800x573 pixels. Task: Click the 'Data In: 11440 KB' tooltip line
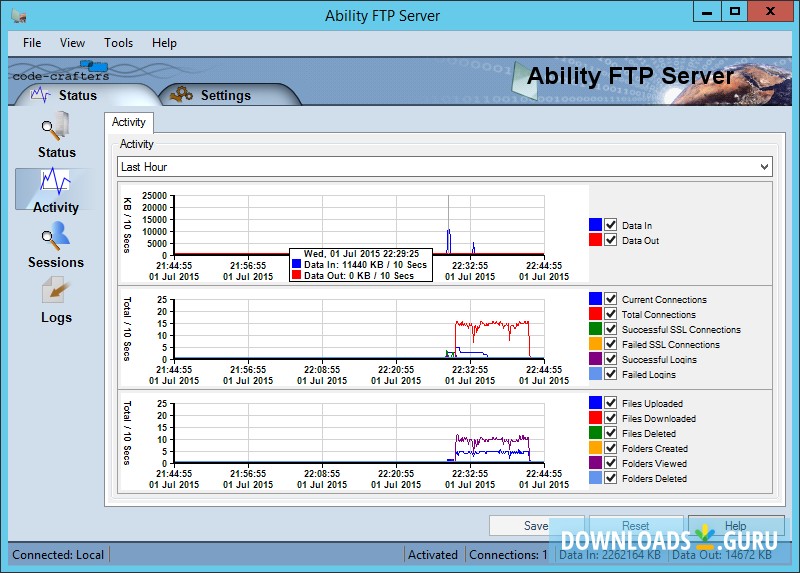click(365, 265)
